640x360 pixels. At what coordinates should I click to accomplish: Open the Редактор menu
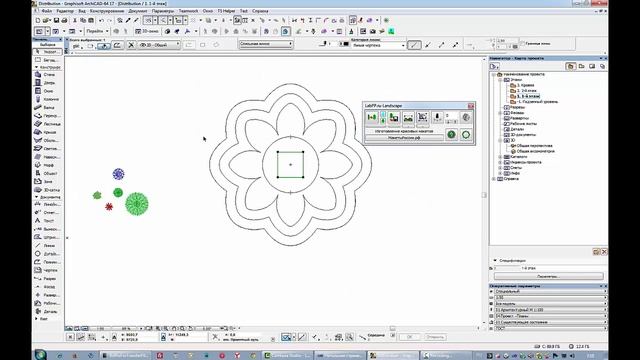point(65,11)
